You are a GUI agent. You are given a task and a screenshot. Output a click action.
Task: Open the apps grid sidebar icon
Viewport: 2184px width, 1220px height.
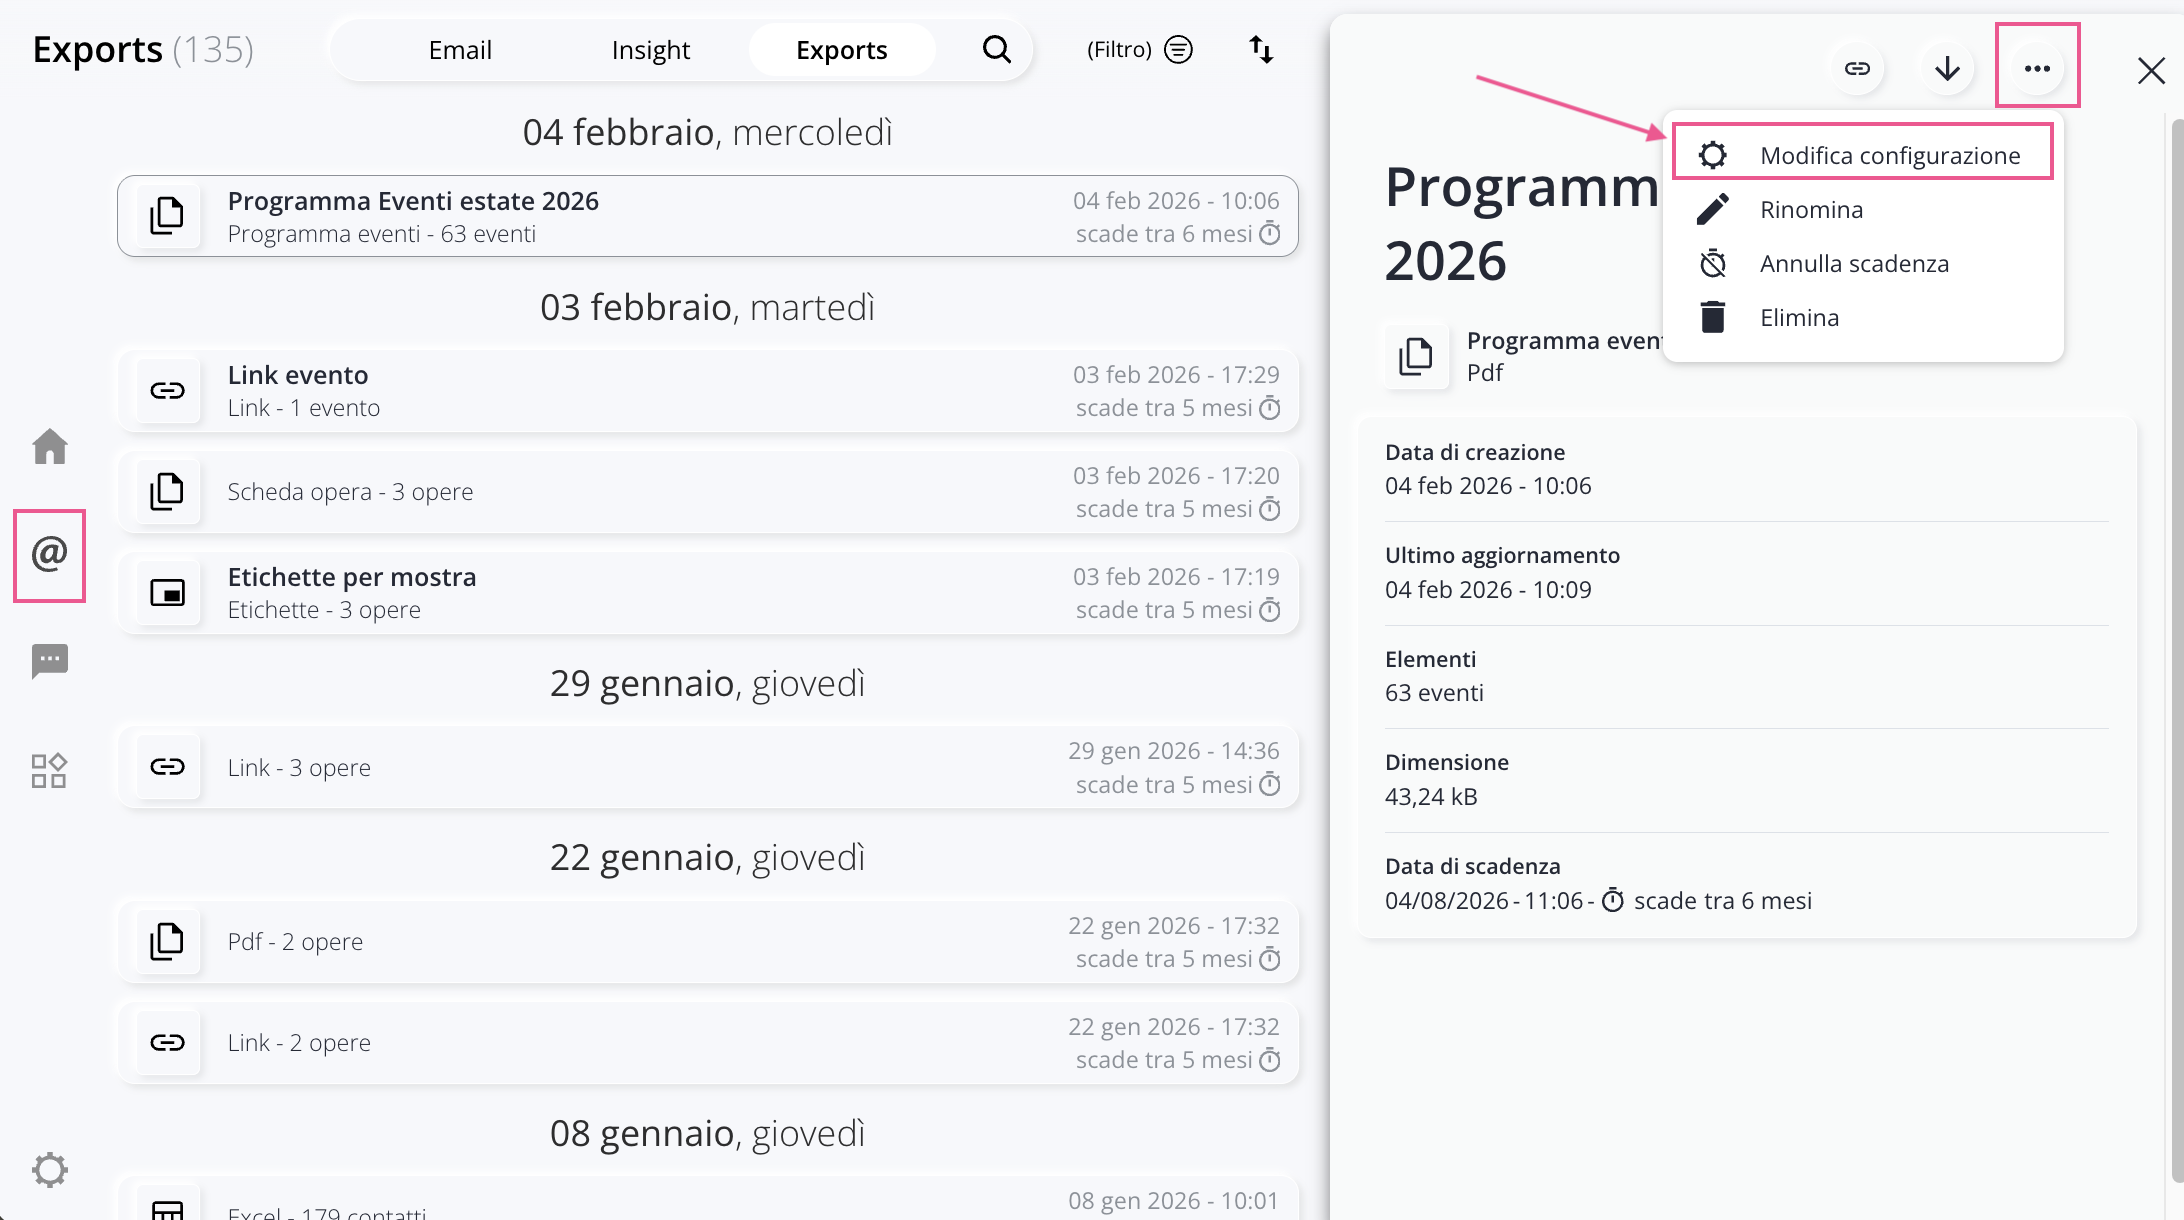click(x=50, y=770)
